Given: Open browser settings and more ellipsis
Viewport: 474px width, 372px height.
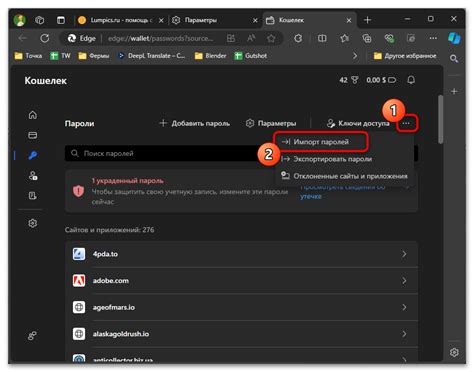Looking at the screenshot, I should (x=433, y=38).
